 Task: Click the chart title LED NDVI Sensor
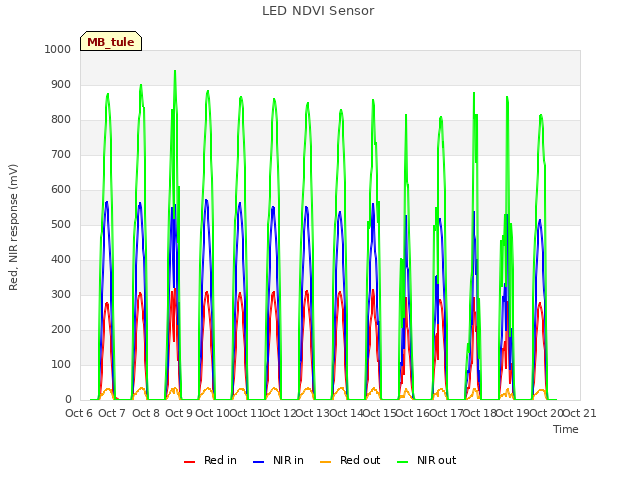pos(318,11)
